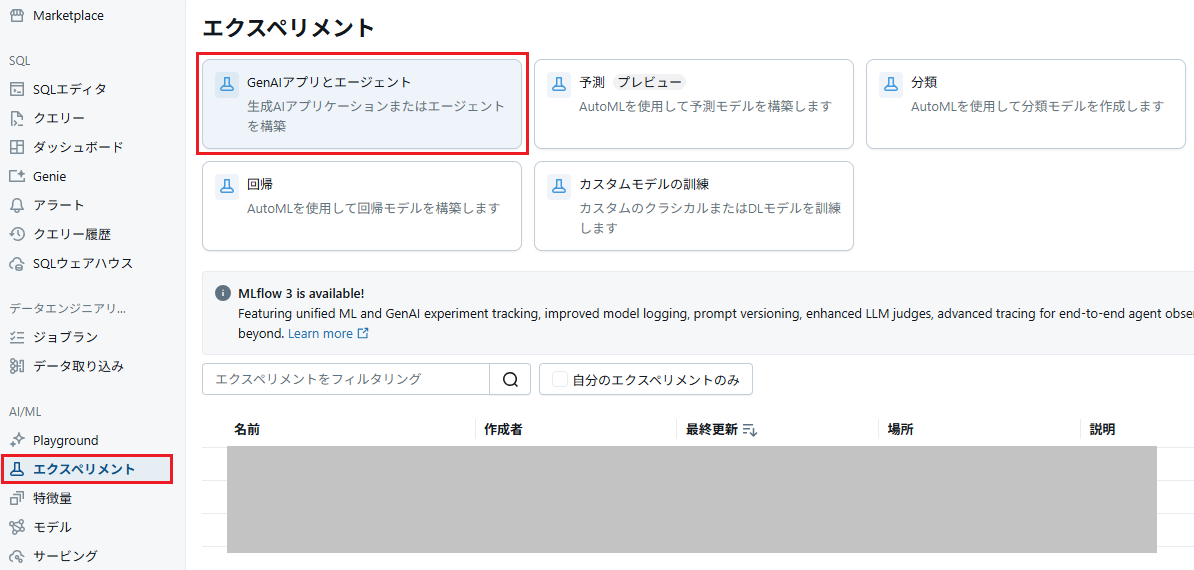Open モデル in the sidebar
Screen dimensions: 1194x570
[52, 527]
